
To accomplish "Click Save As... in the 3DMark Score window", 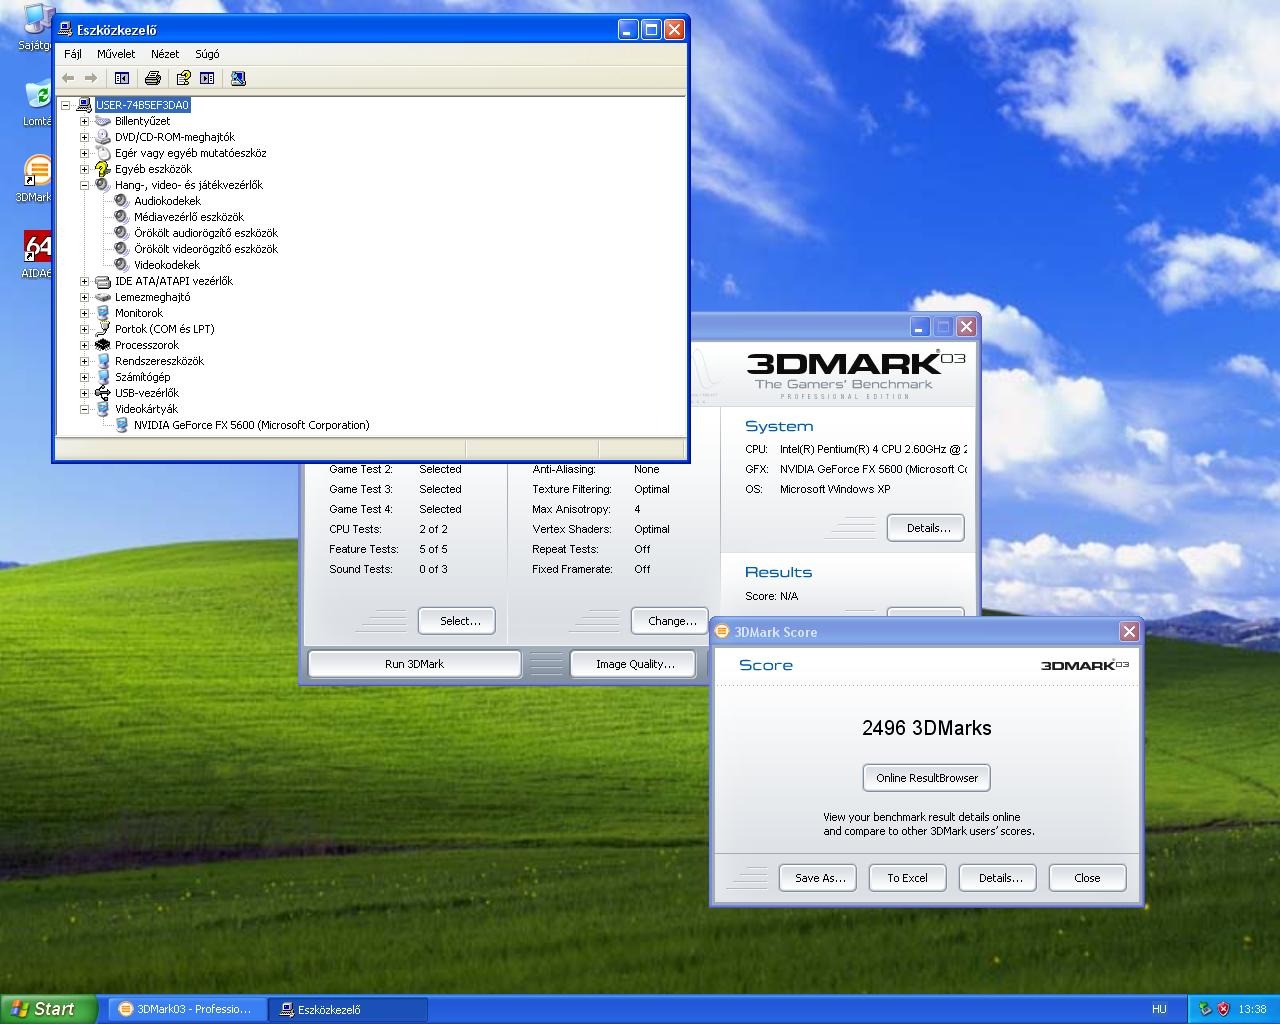I will coord(820,878).
